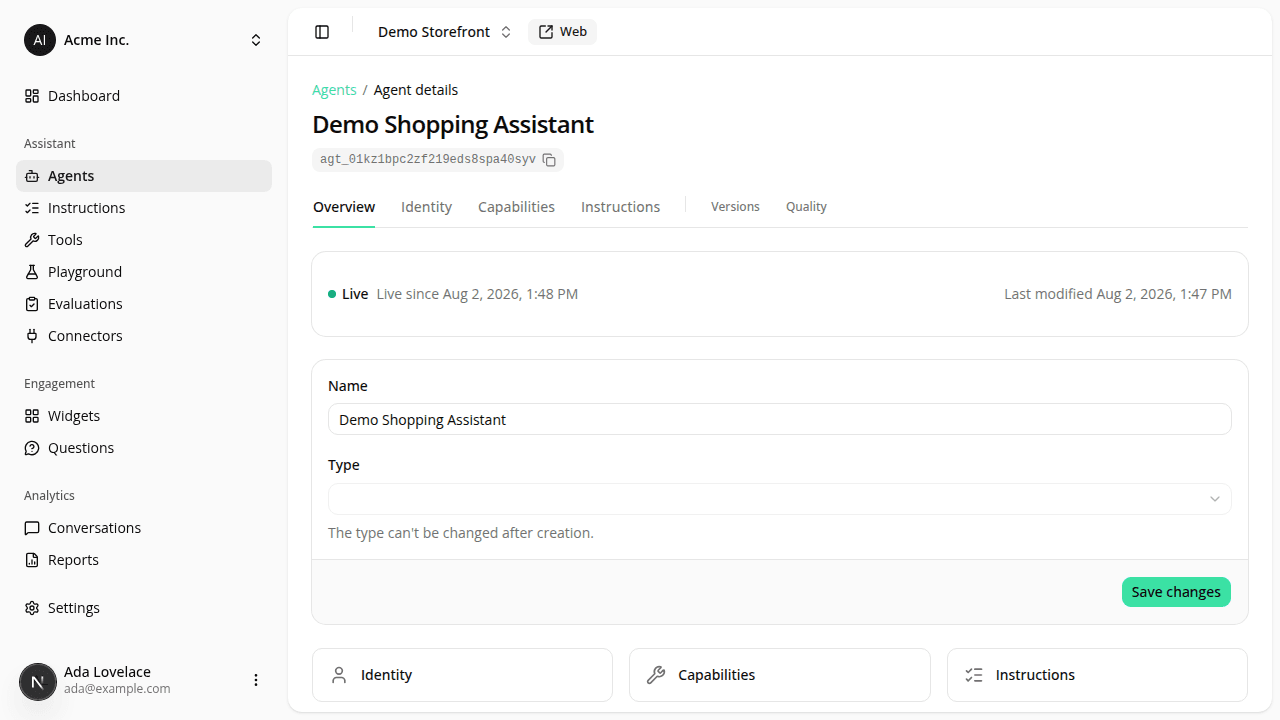Click the Connectors plug icon

click(32, 336)
